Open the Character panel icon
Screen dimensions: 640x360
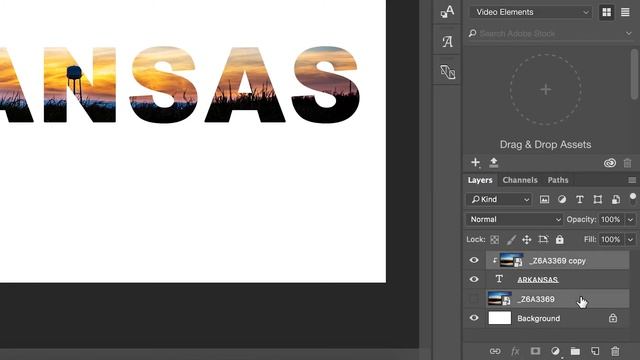pos(447,11)
